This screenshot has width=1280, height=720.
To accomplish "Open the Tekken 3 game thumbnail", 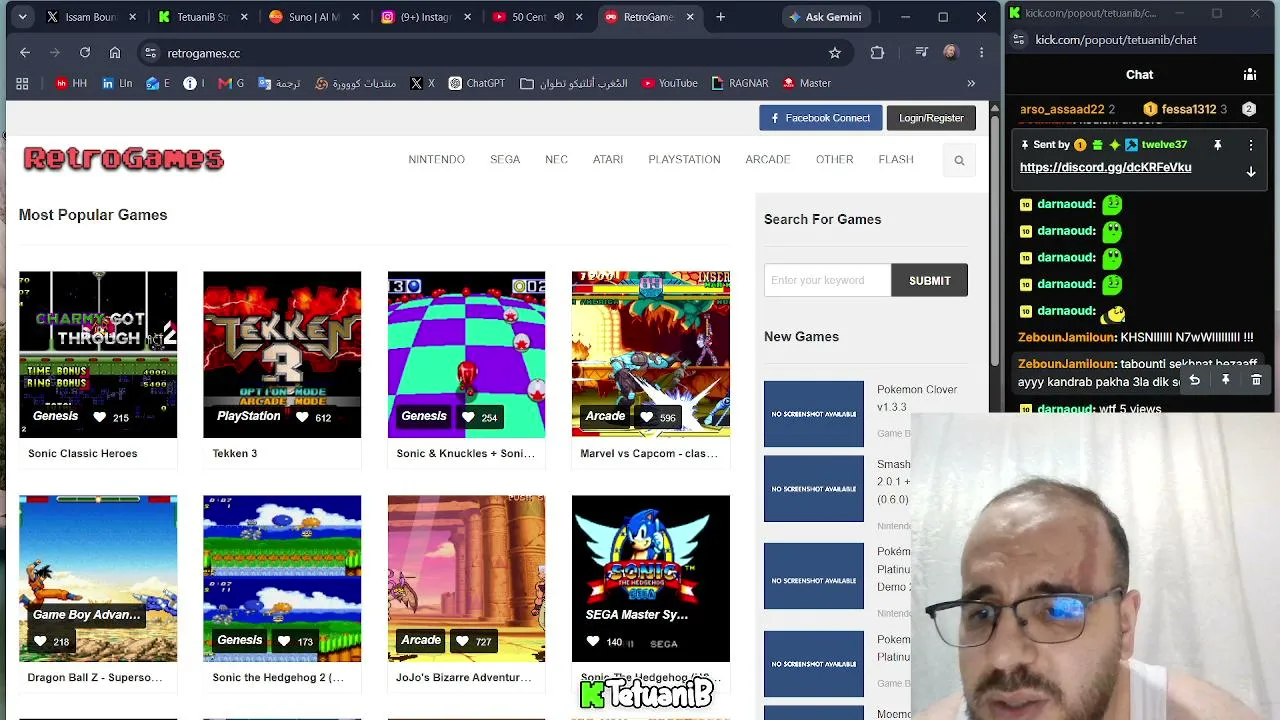I will point(282,354).
